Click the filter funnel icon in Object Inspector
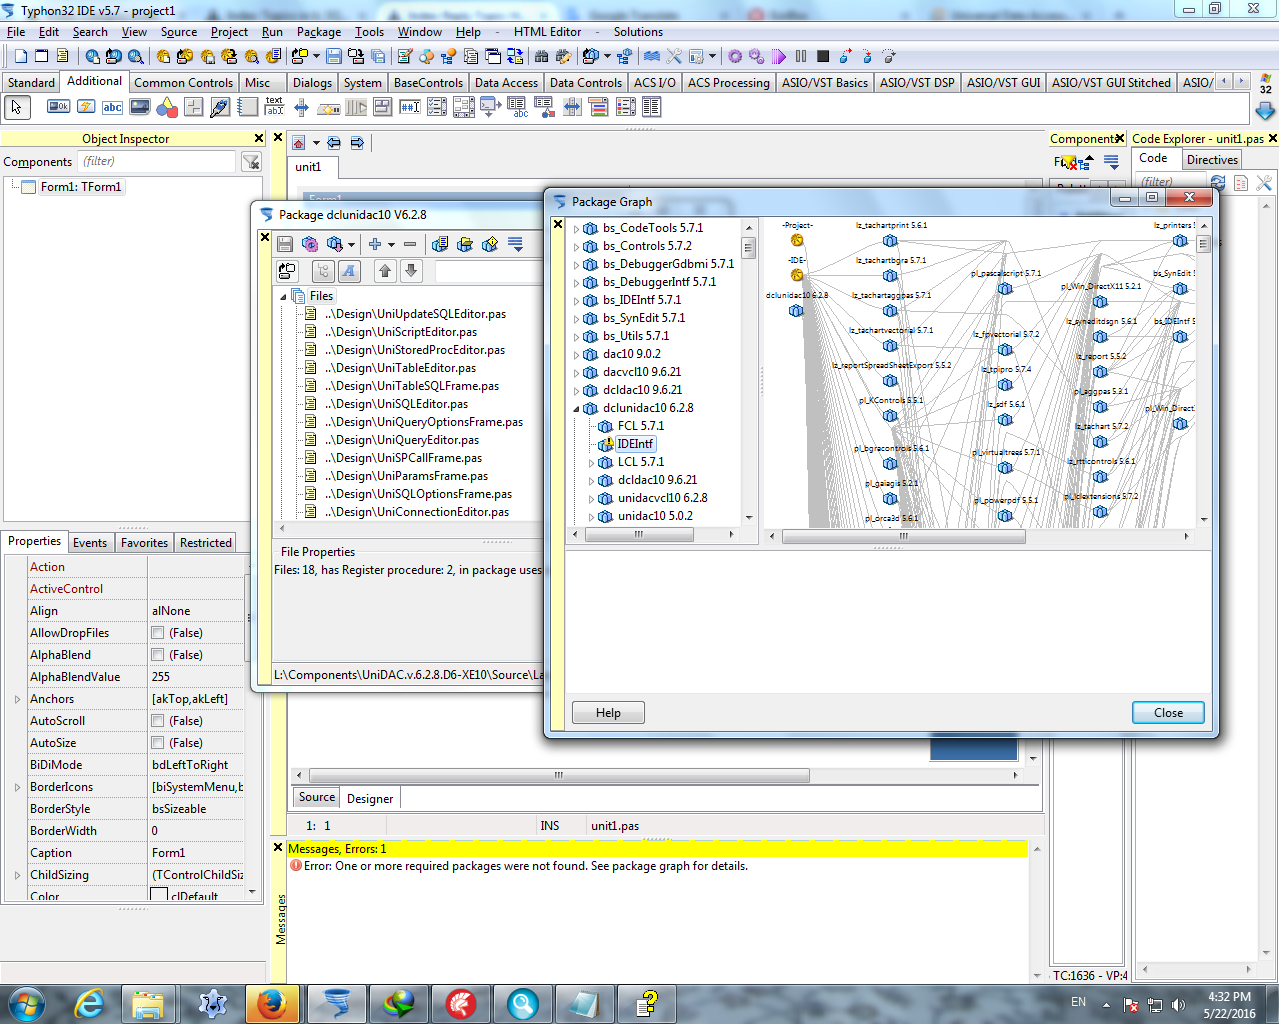Viewport: 1279px width, 1027px height. (x=251, y=161)
